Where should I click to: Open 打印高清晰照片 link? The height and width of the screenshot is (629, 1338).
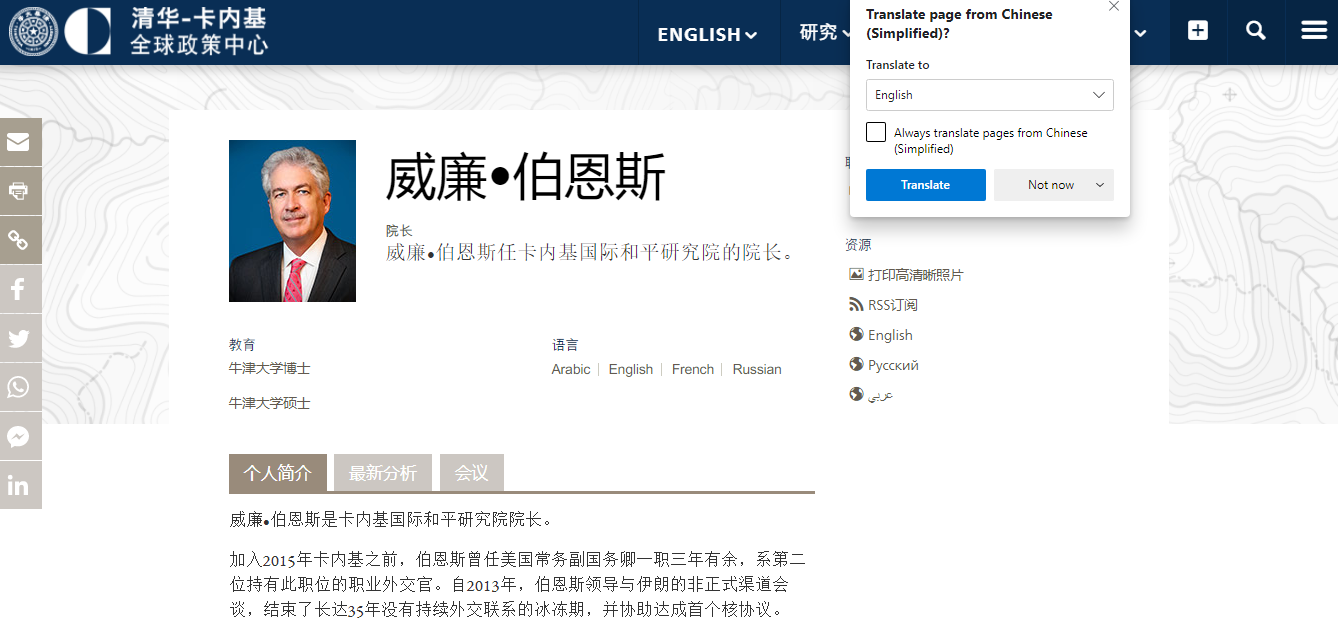(916, 275)
